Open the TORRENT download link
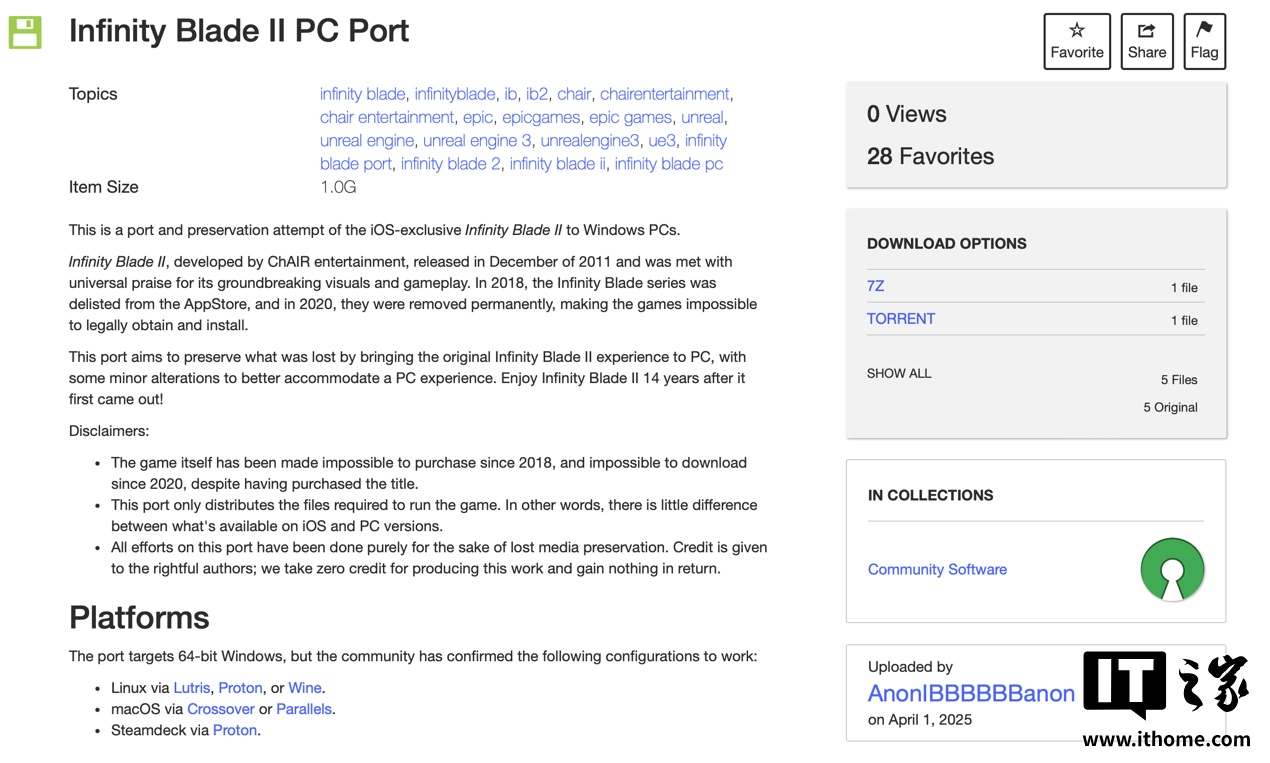 point(901,319)
